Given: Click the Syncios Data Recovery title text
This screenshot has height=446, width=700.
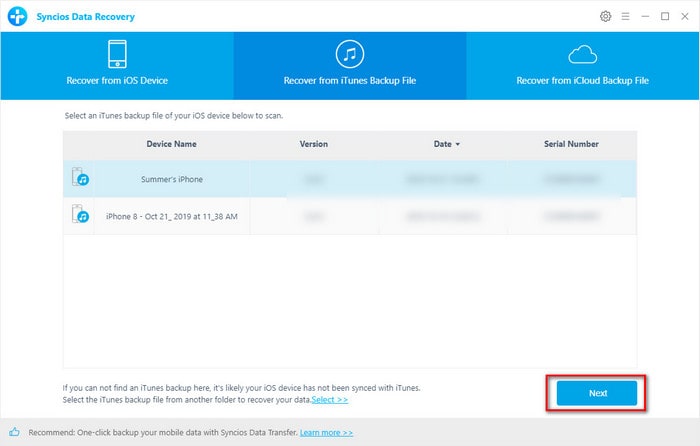Looking at the screenshot, I should point(85,17).
